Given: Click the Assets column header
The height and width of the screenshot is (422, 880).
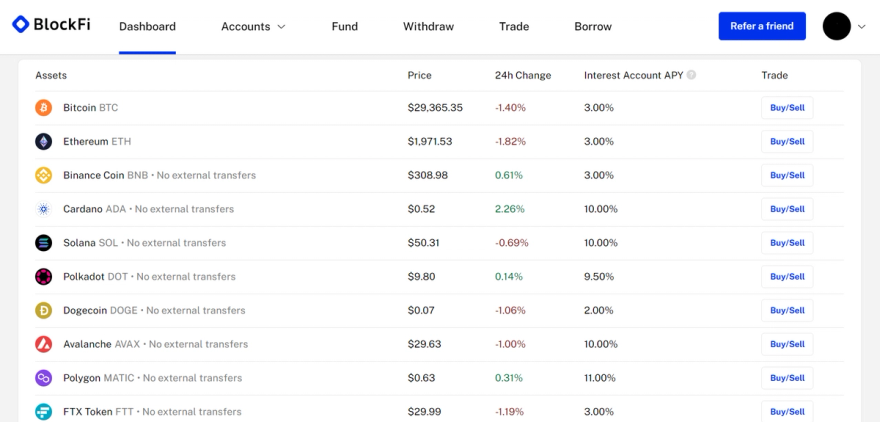Looking at the screenshot, I should [51, 75].
